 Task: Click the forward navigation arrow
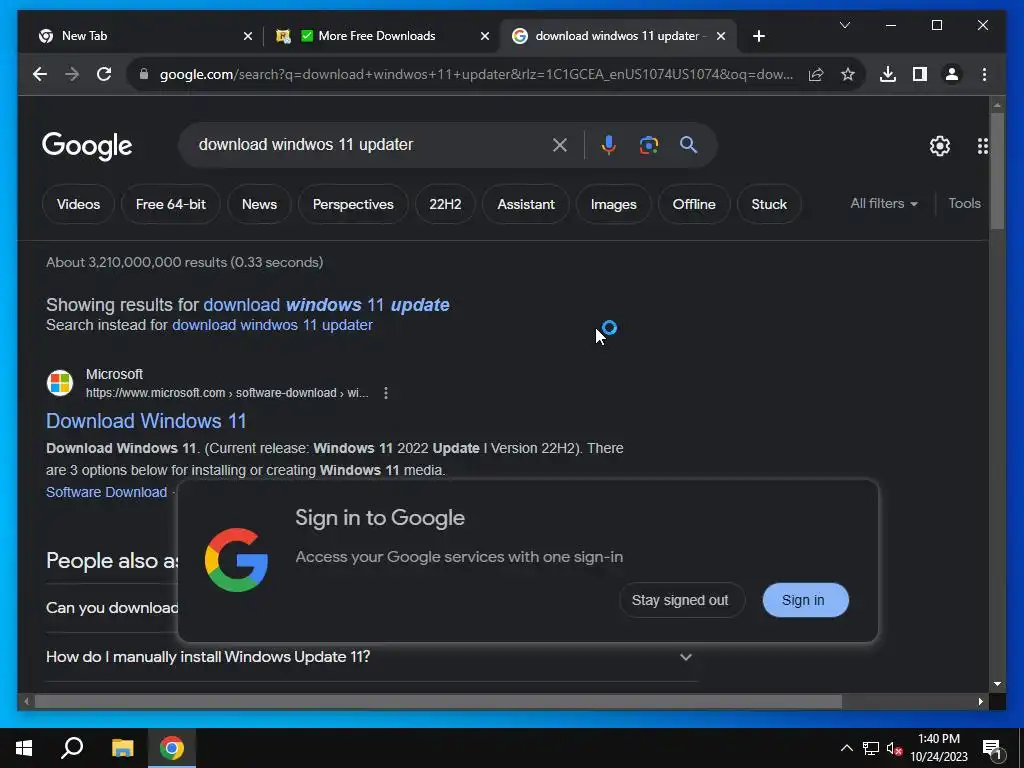coord(72,74)
